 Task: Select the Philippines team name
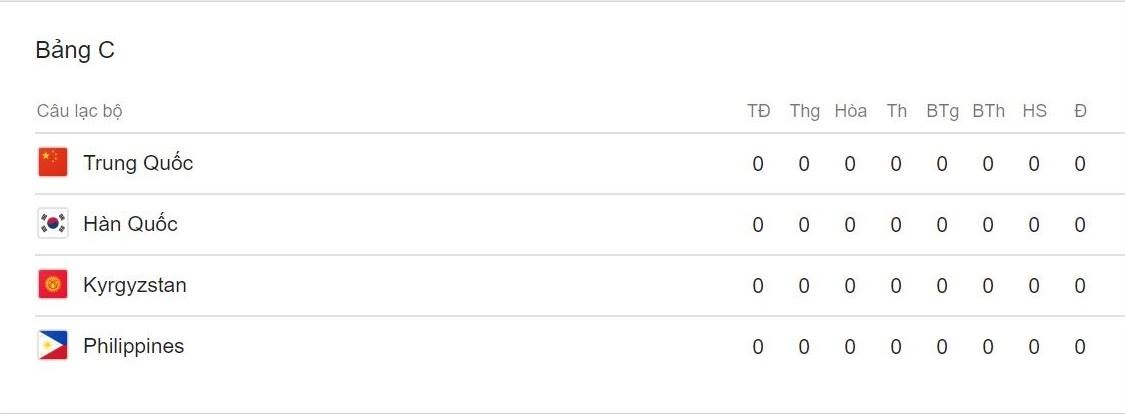pos(133,346)
